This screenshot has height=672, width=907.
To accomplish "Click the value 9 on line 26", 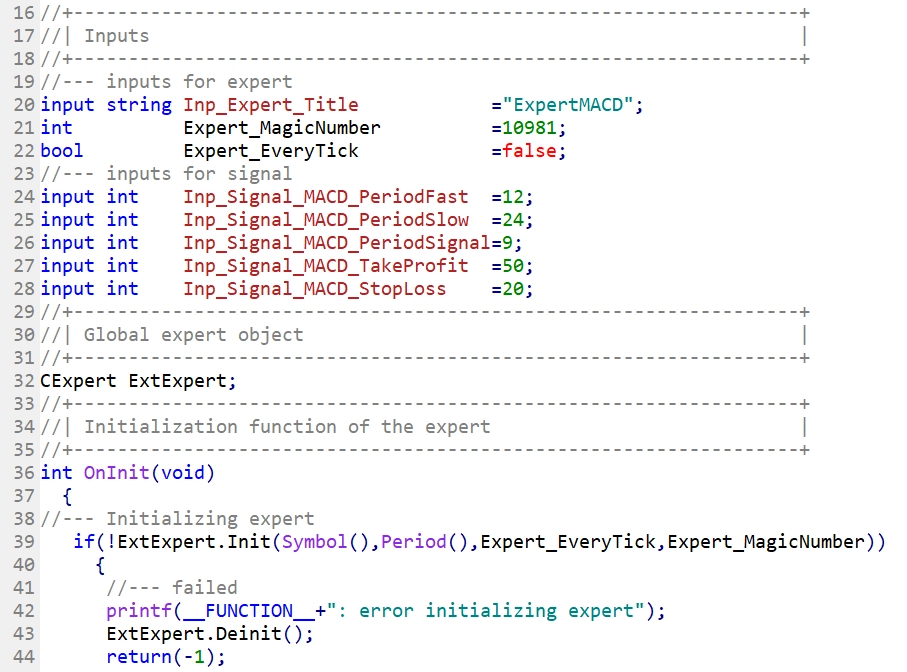I will (507, 243).
